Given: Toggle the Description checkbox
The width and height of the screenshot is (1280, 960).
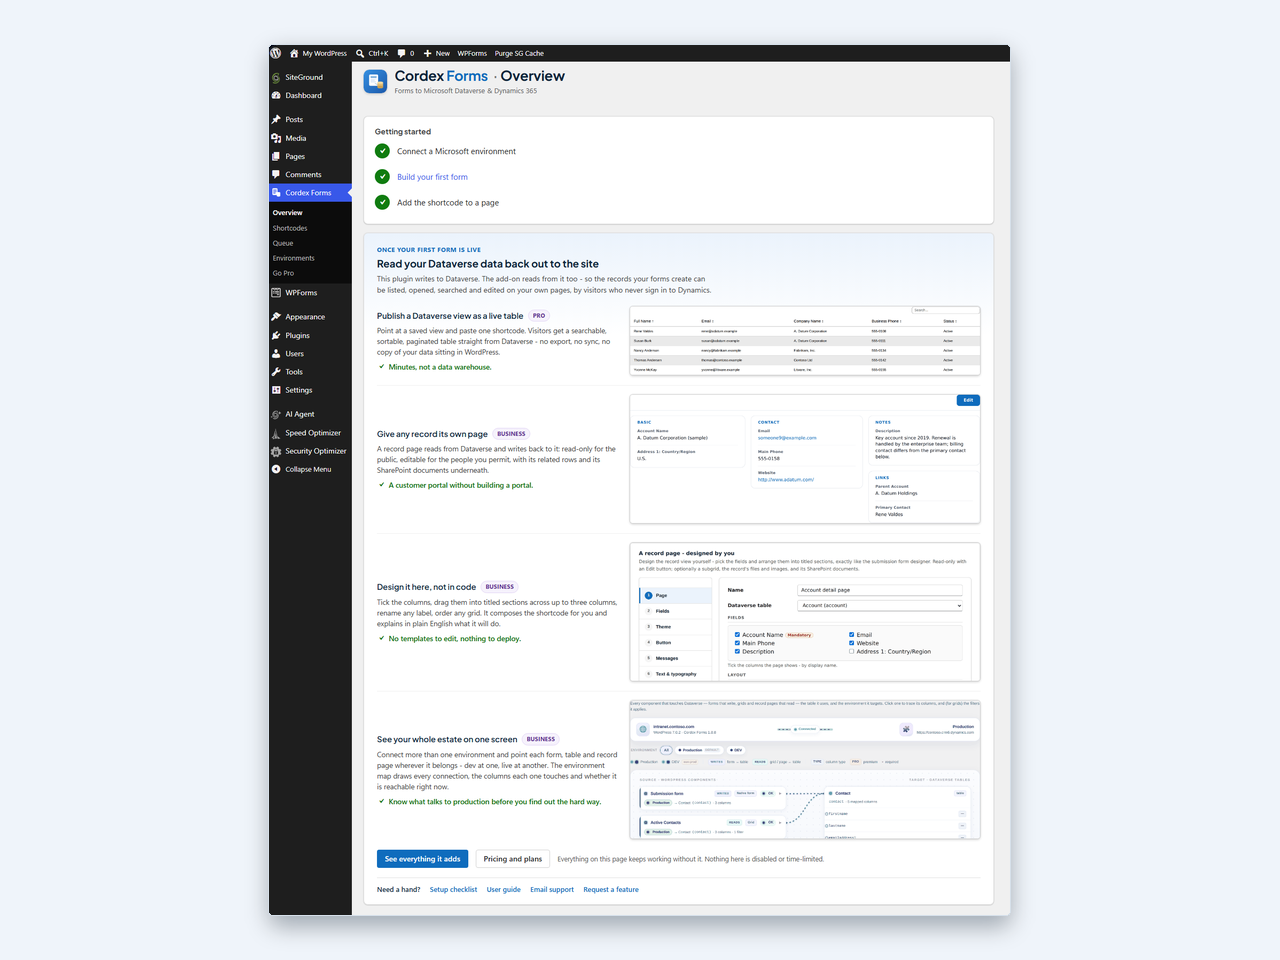Looking at the screenshot, I should [737, 651].
